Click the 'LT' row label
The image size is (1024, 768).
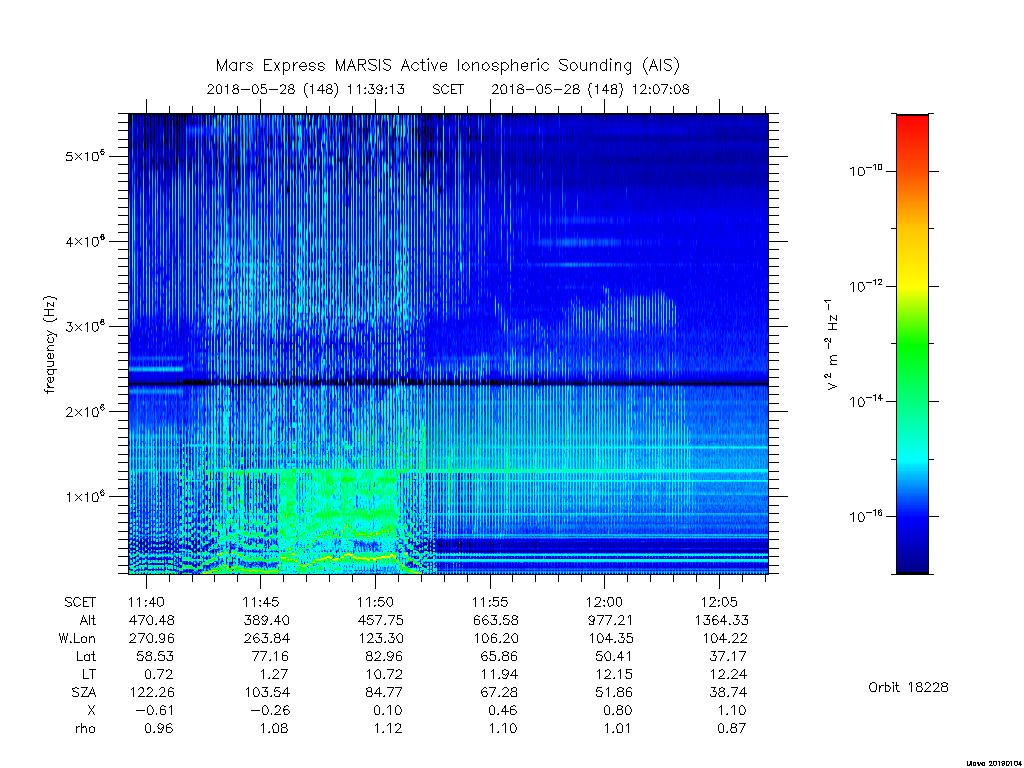pyautogui.click(x=88, y=674)
